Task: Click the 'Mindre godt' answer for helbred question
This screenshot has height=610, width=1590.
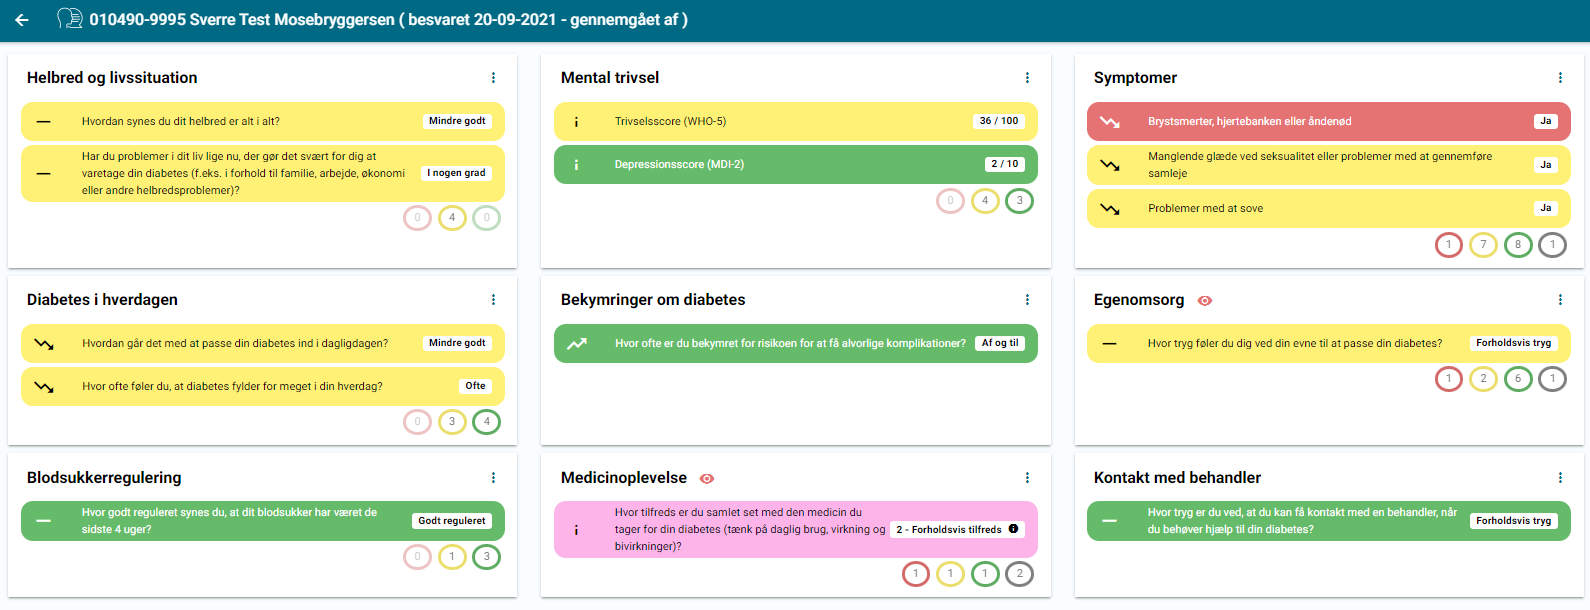Action: pos(457,121)
